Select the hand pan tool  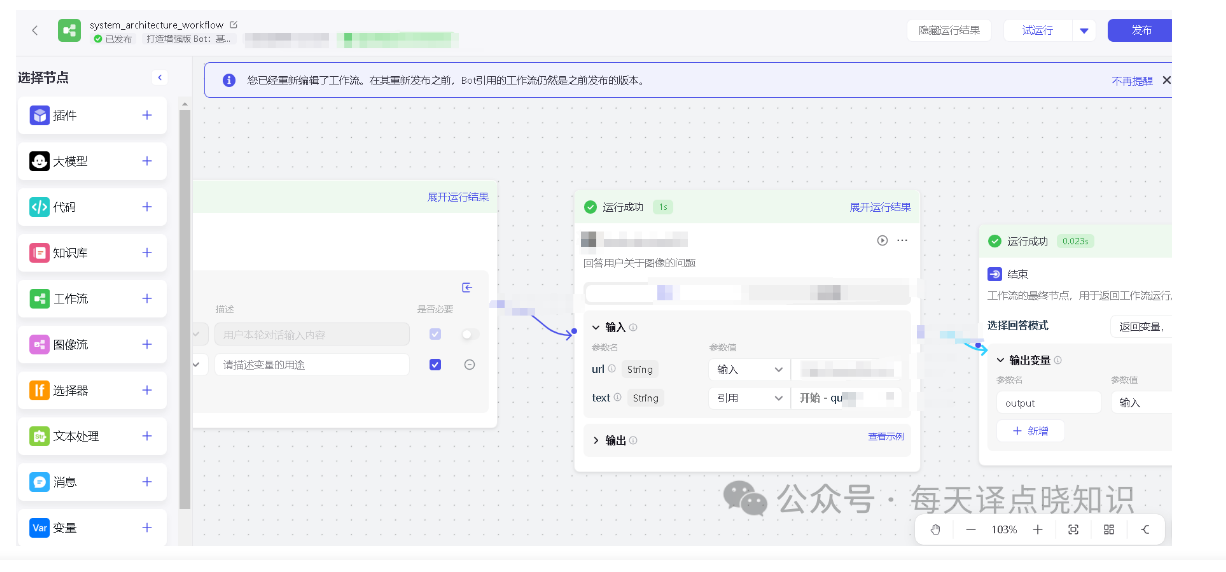[x=935, y=529]
